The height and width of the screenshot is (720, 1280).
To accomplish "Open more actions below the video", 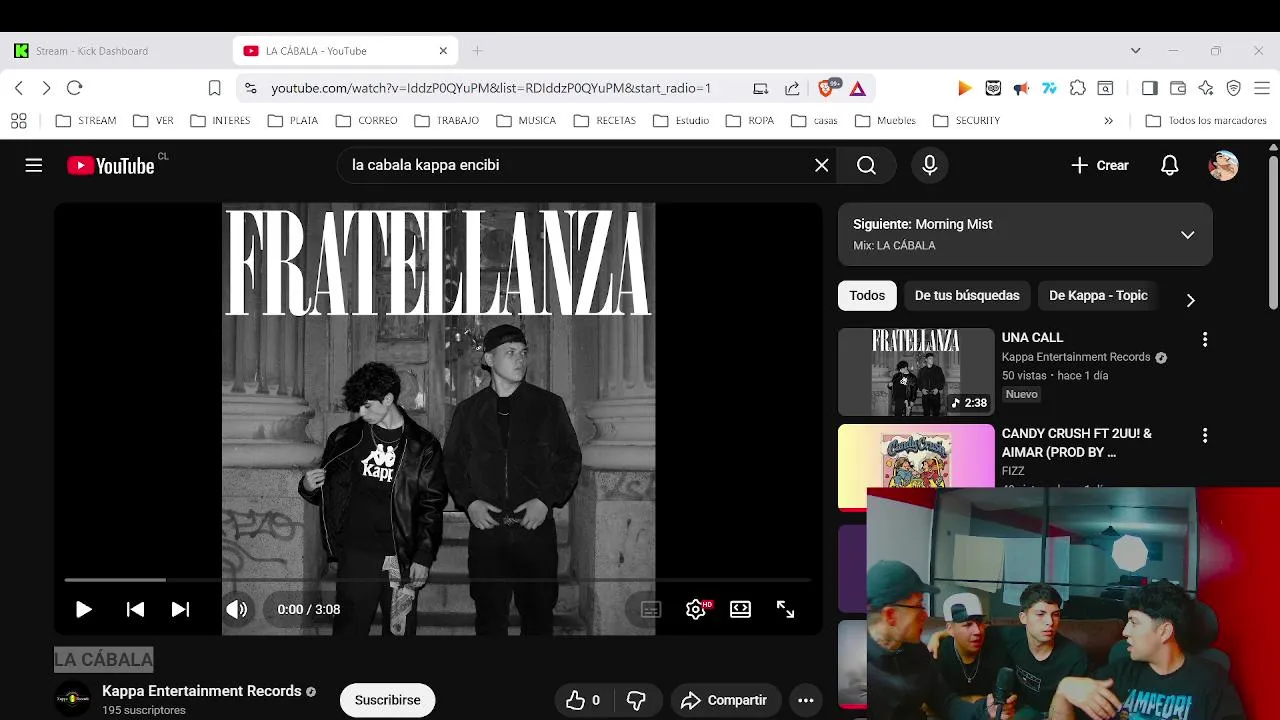I will click(x=805, y=700).
